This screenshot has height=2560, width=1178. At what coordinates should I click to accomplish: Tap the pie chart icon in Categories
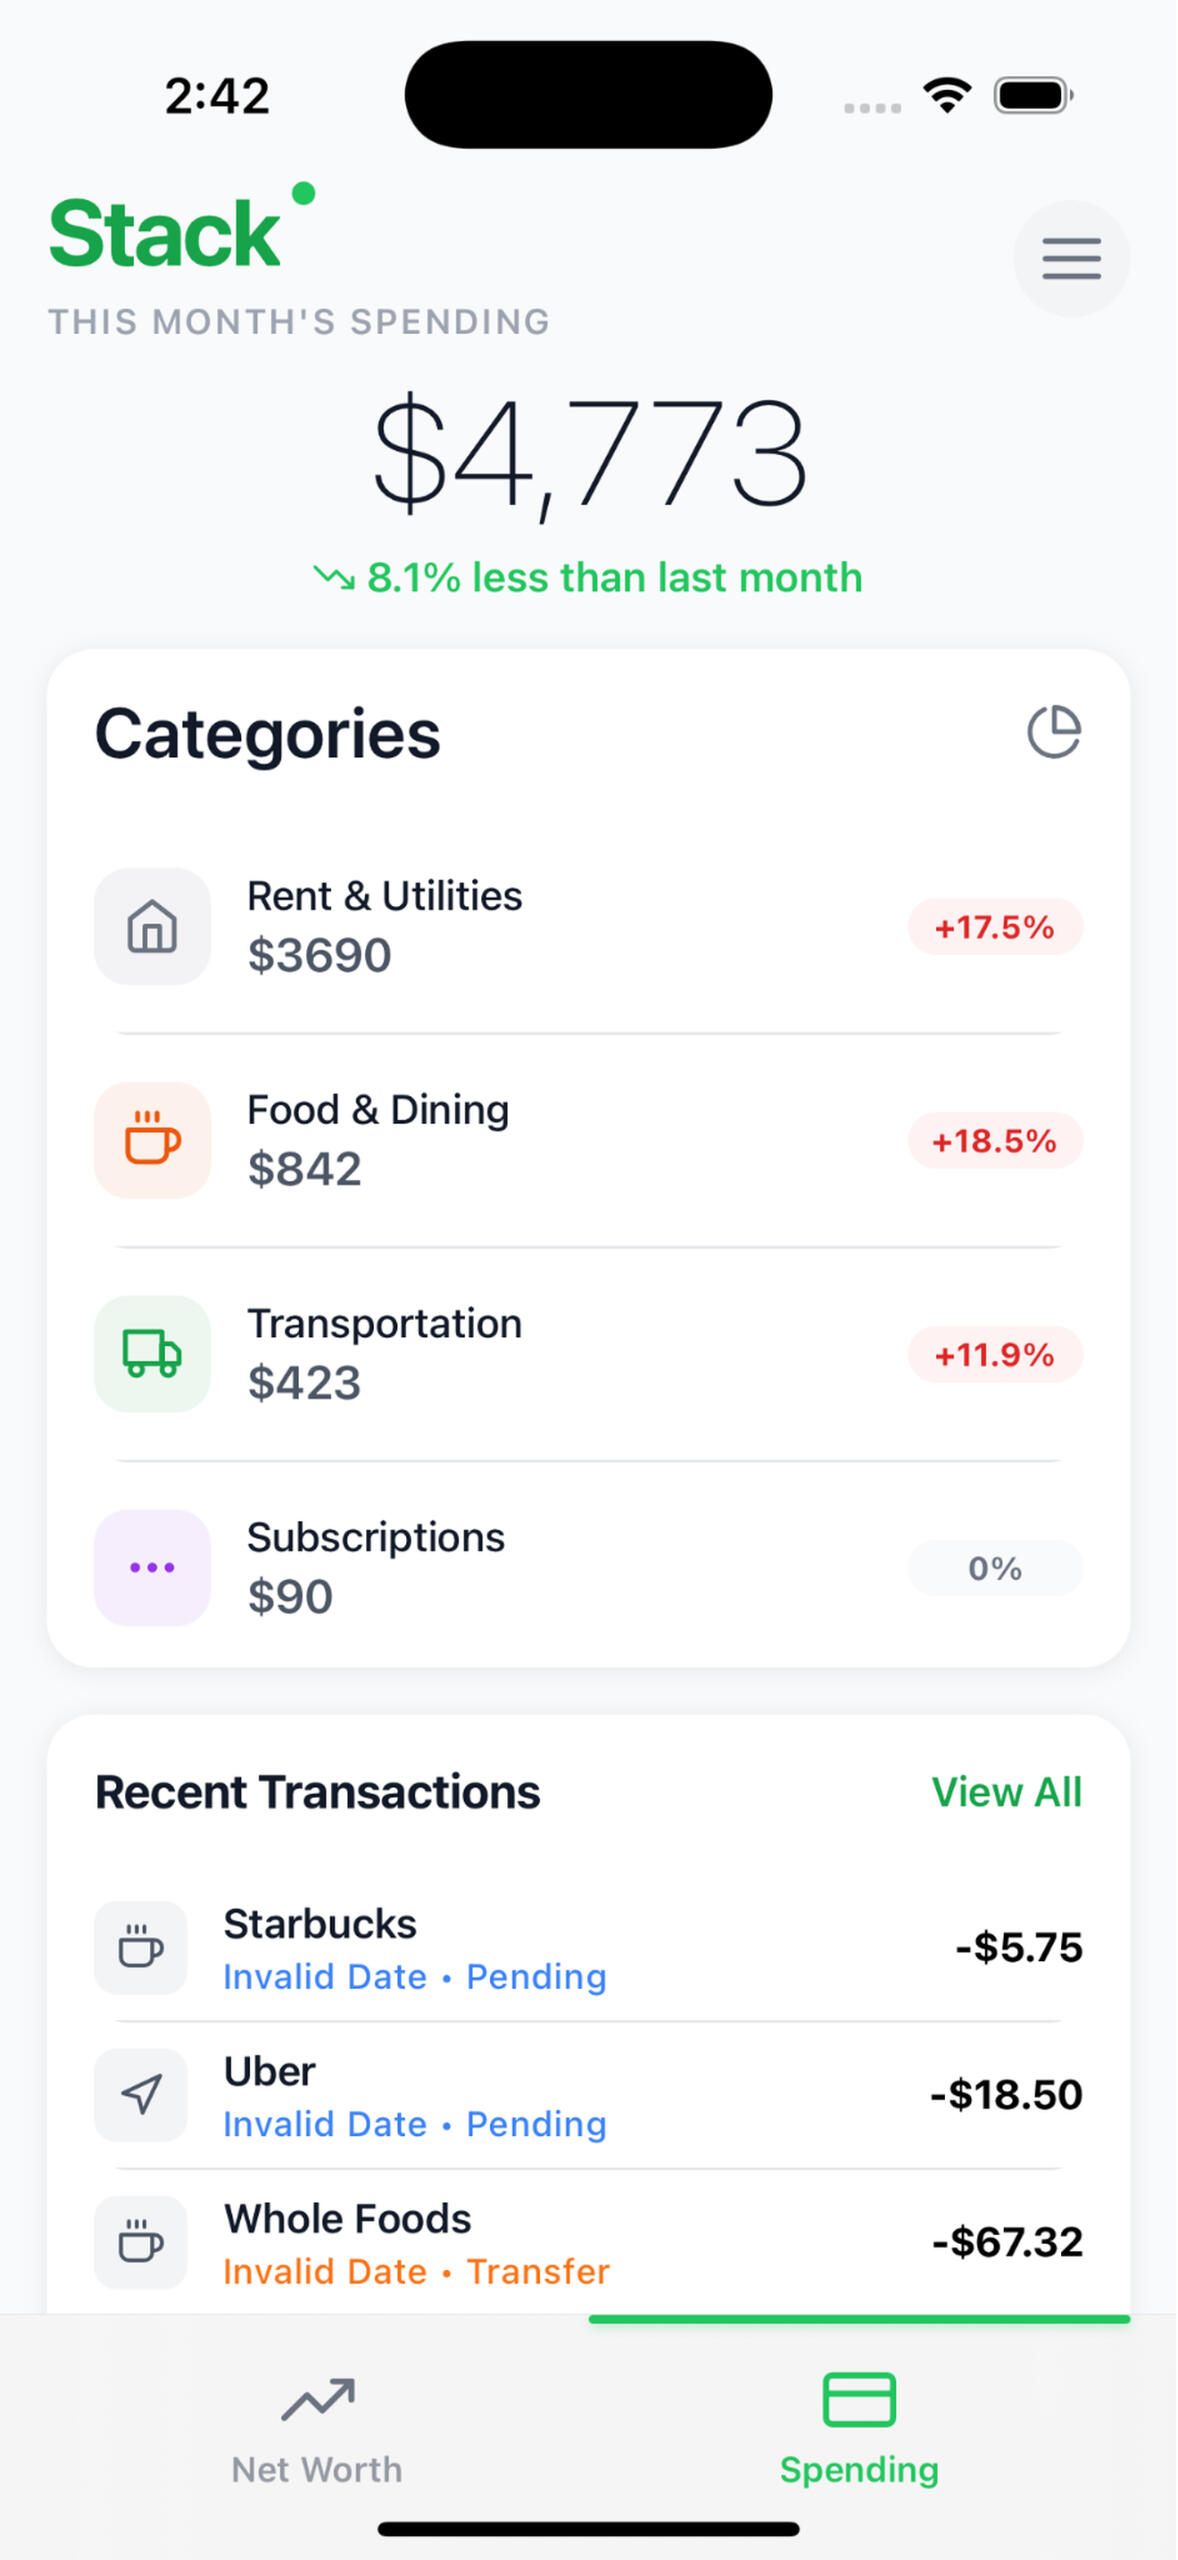point(1054,732)
